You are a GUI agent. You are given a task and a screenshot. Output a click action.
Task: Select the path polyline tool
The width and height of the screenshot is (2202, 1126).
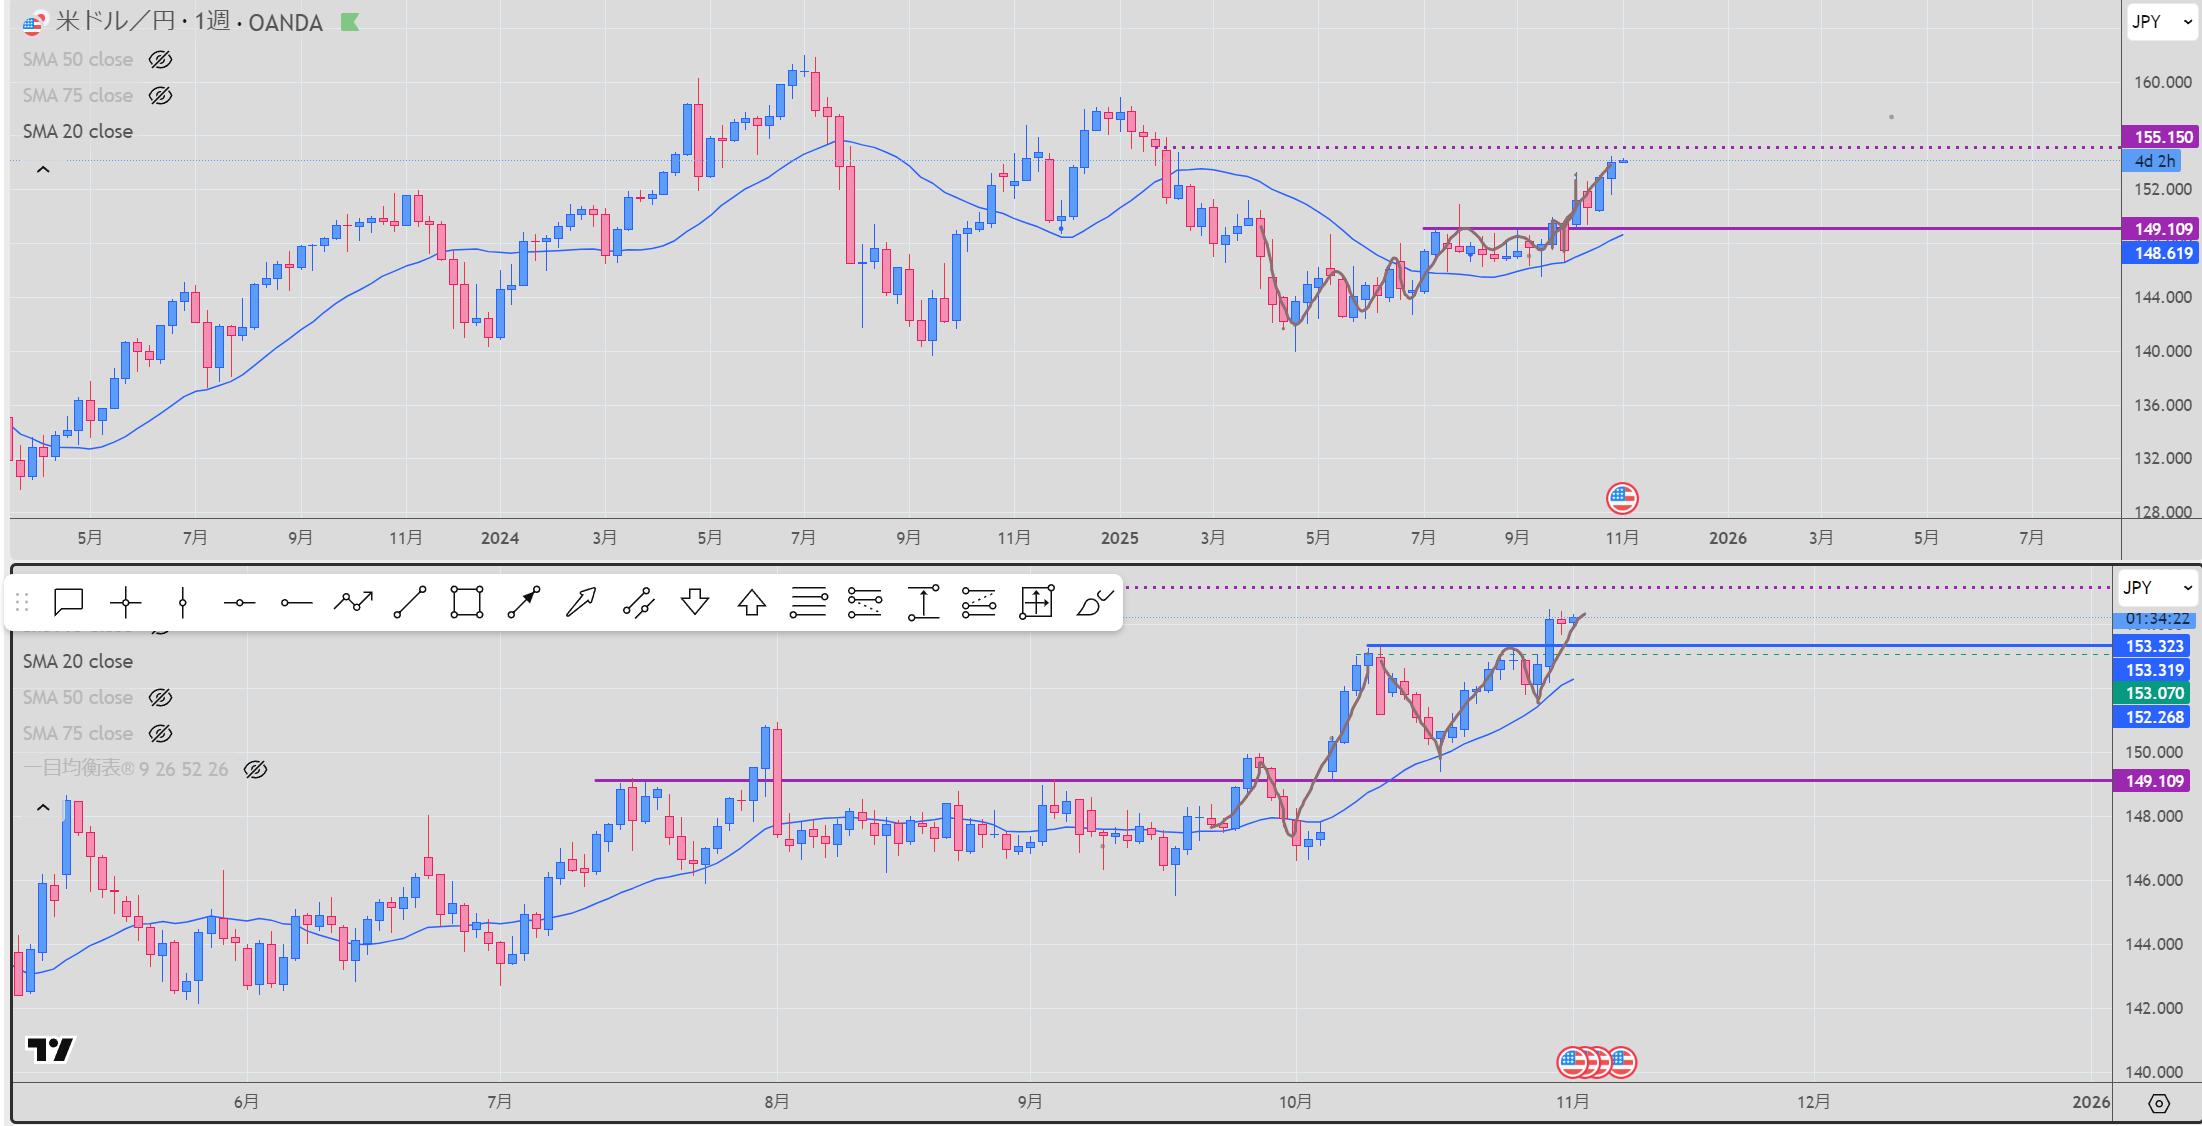pyautogui.click(x=353, y=602)
